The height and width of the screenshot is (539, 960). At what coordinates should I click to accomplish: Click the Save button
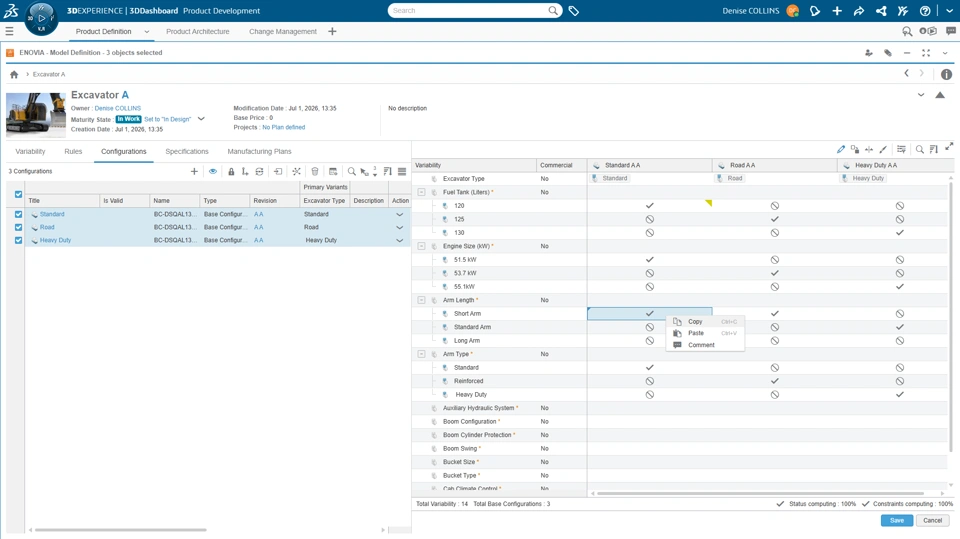click(897, 521)
